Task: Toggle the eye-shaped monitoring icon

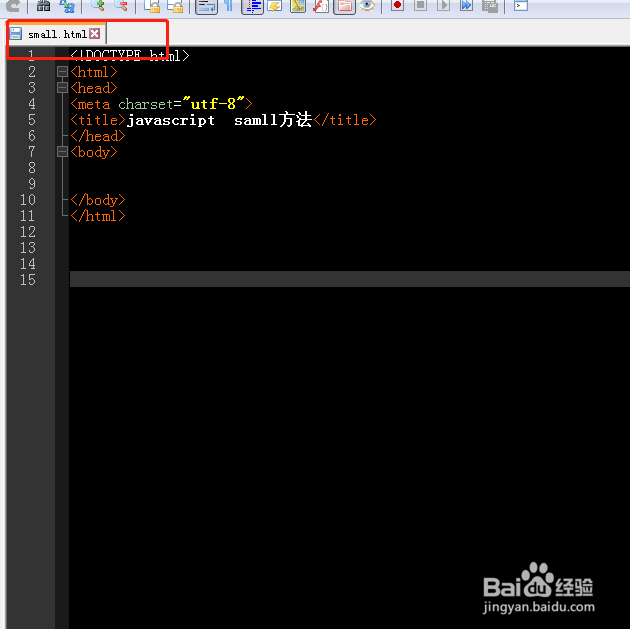Action: 367,5
